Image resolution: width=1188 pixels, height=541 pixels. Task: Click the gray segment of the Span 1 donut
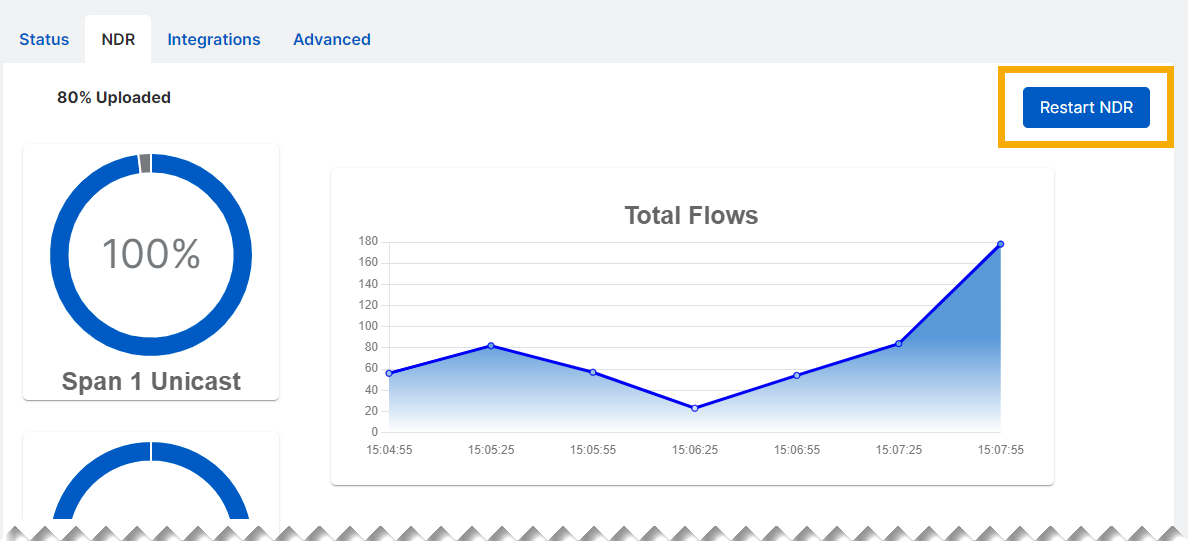click(145, 164)
